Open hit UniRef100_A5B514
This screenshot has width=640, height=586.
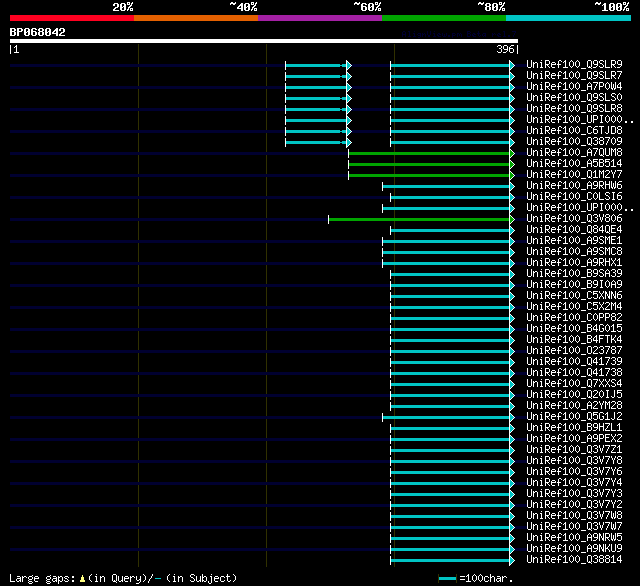[x=574, y=164]
